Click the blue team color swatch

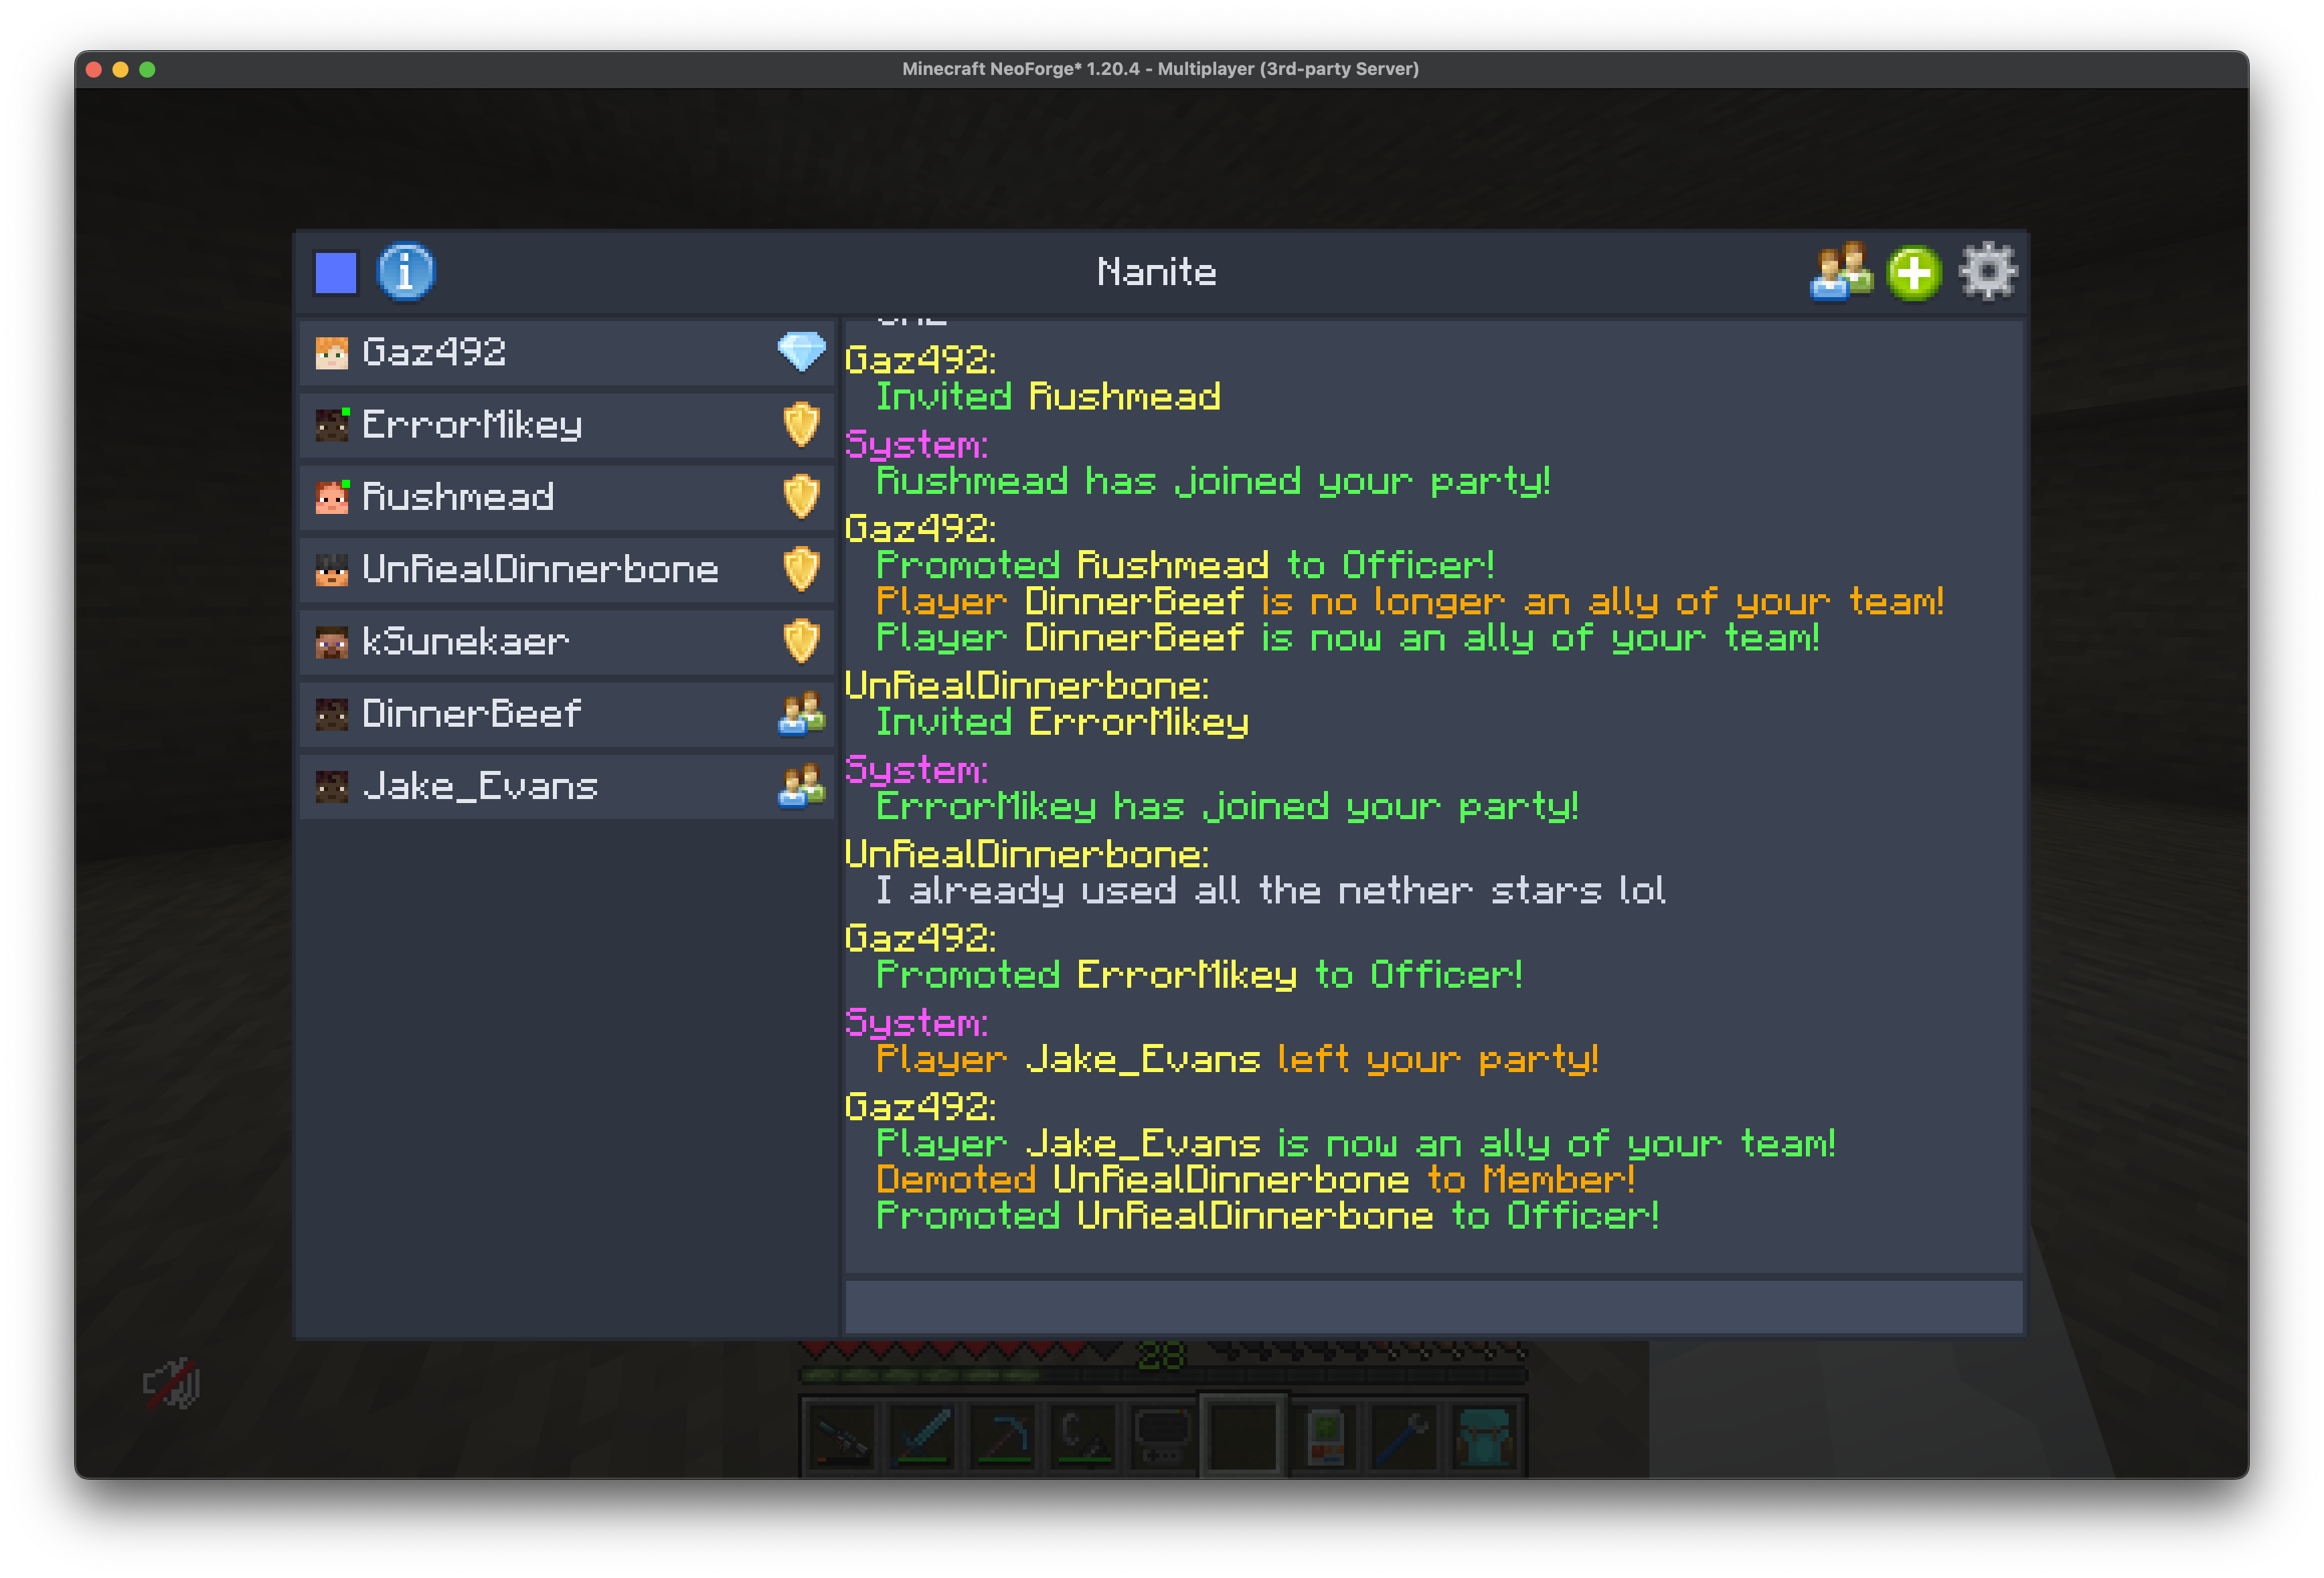click(336, 271)
